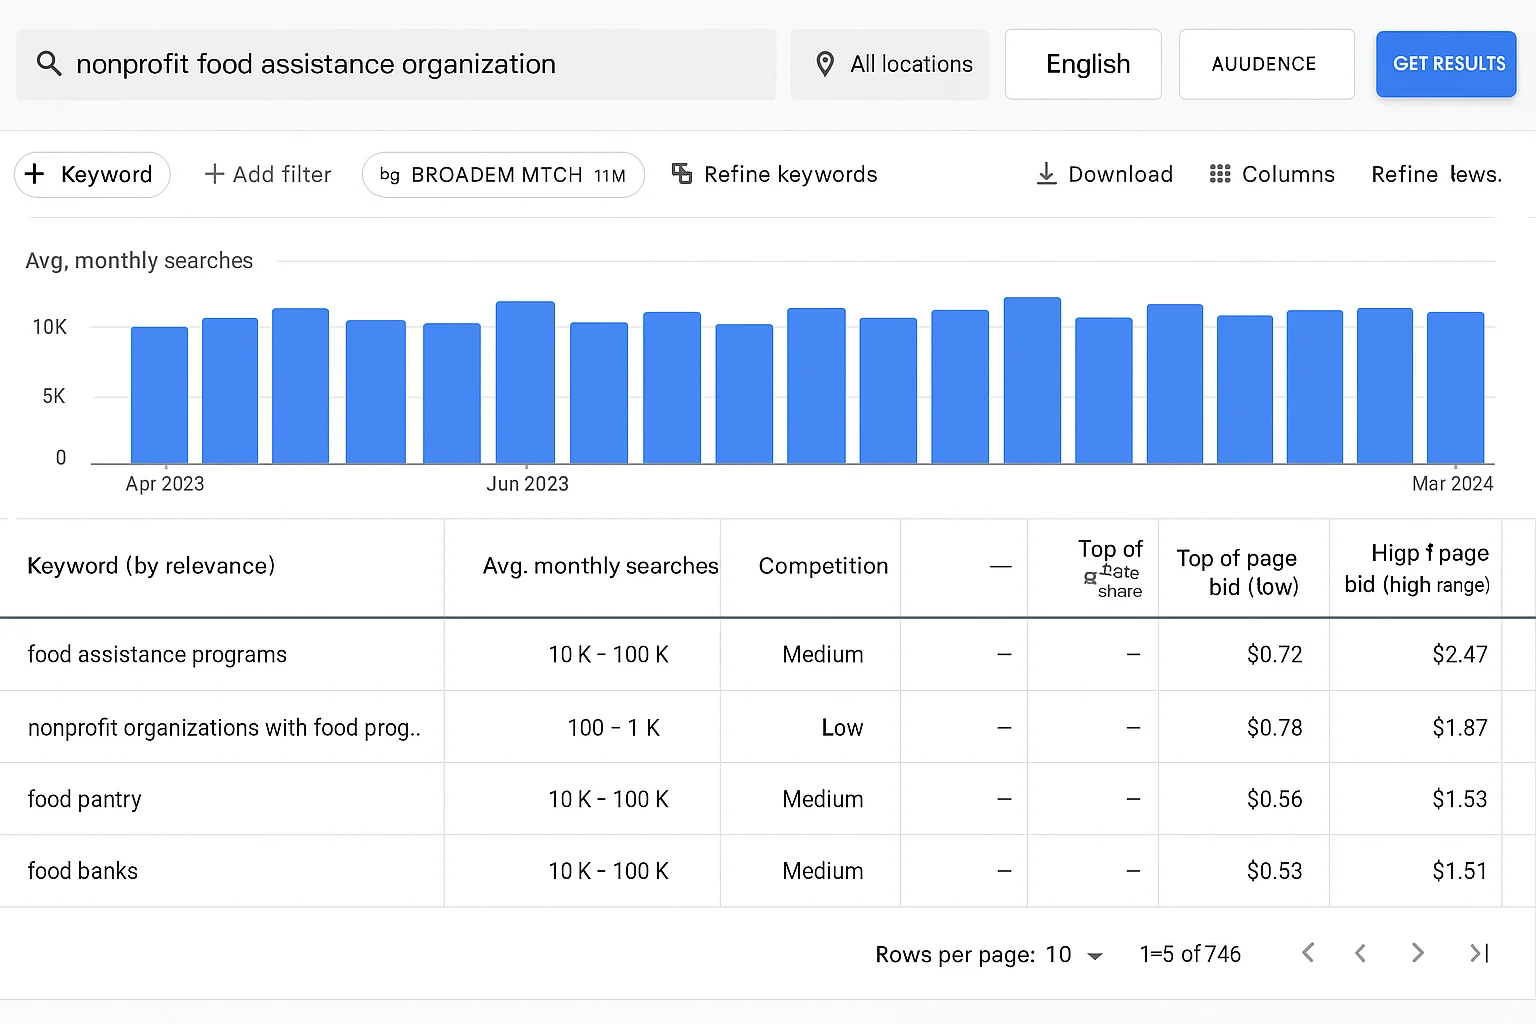Open the BROADEM MTCH match type chip

pyautogui.click(x=503, y=175)
